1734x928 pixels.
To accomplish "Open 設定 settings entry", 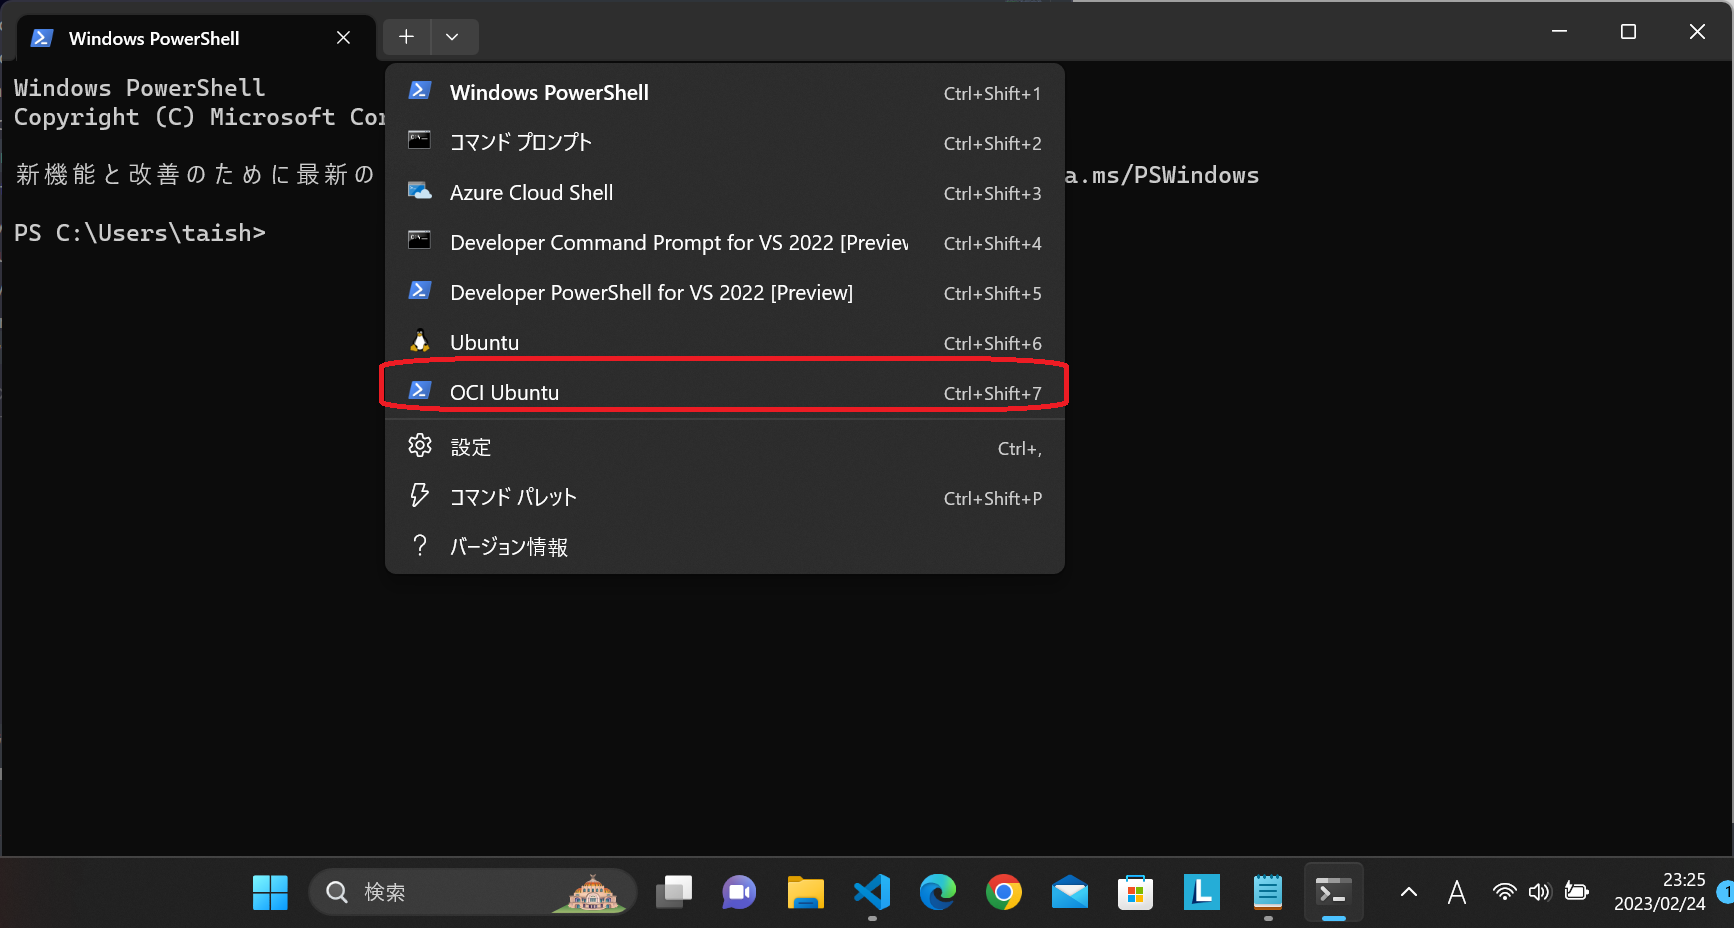I will tap(724, 447).
